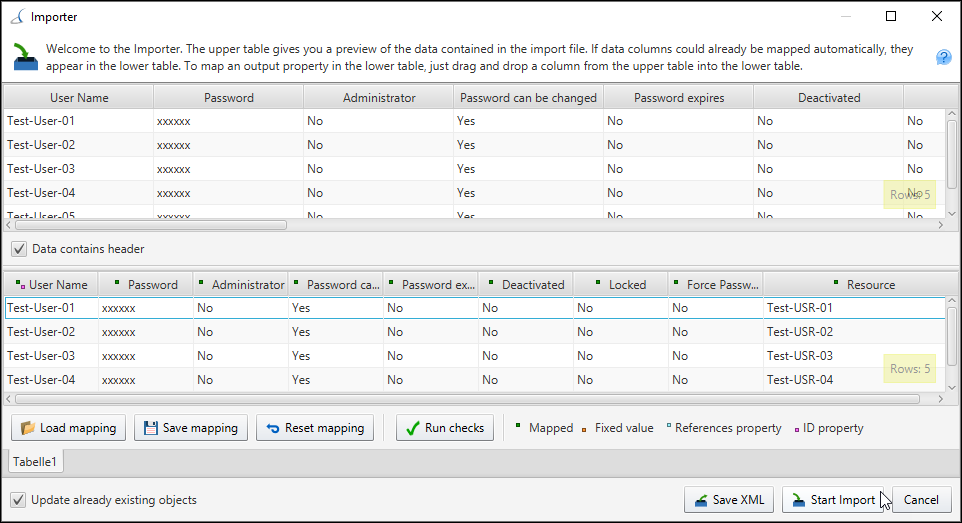Click Administrator header in lower mapping table
962x523 pixels.
[240, 285]
